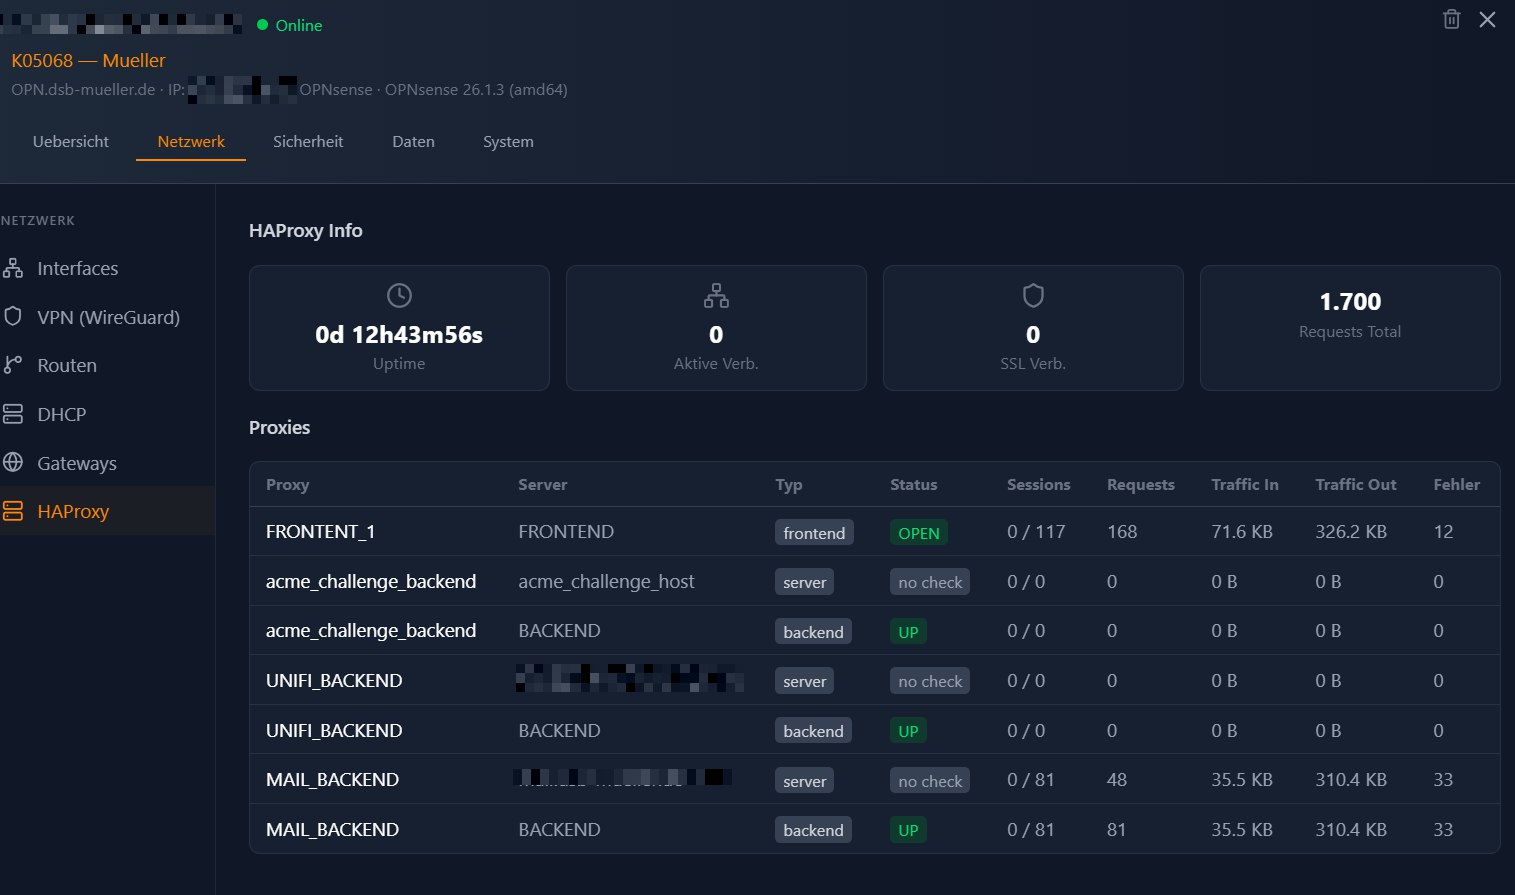
Task: Click the OPEN status badge
Action: click(919, 533)
